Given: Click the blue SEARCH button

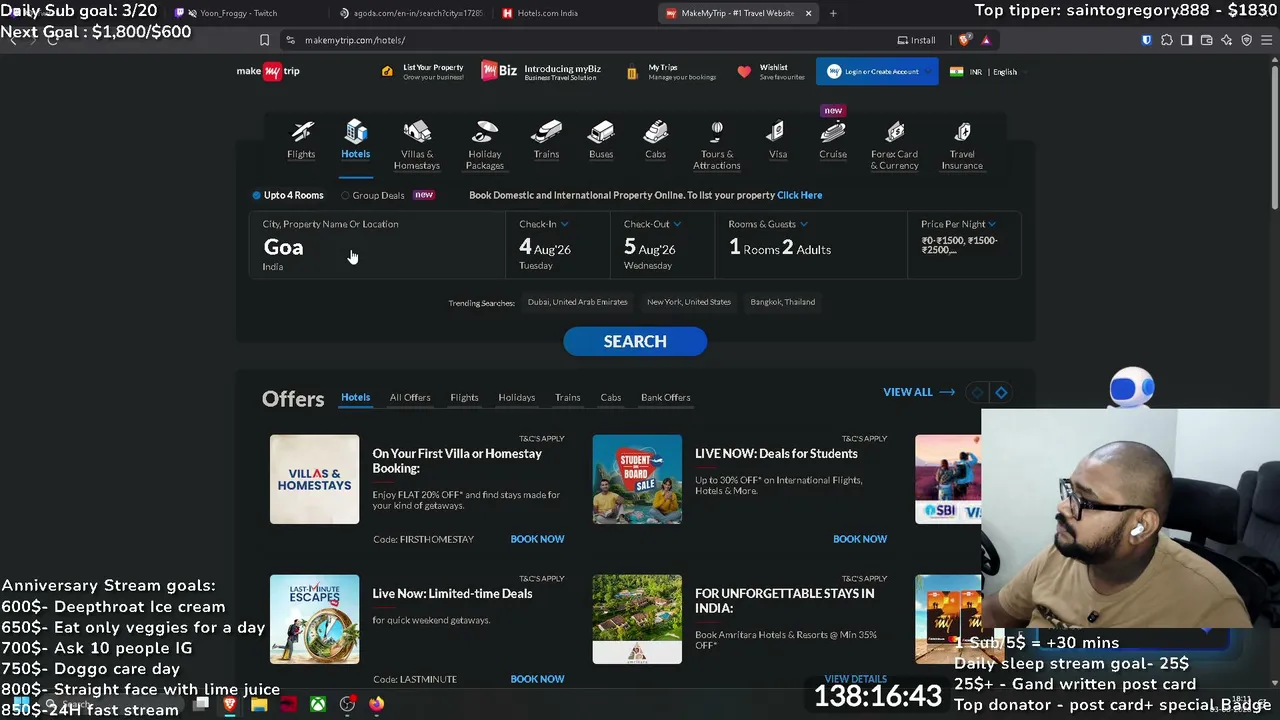Looking at the screenshot, I should [x=635, y=341].
